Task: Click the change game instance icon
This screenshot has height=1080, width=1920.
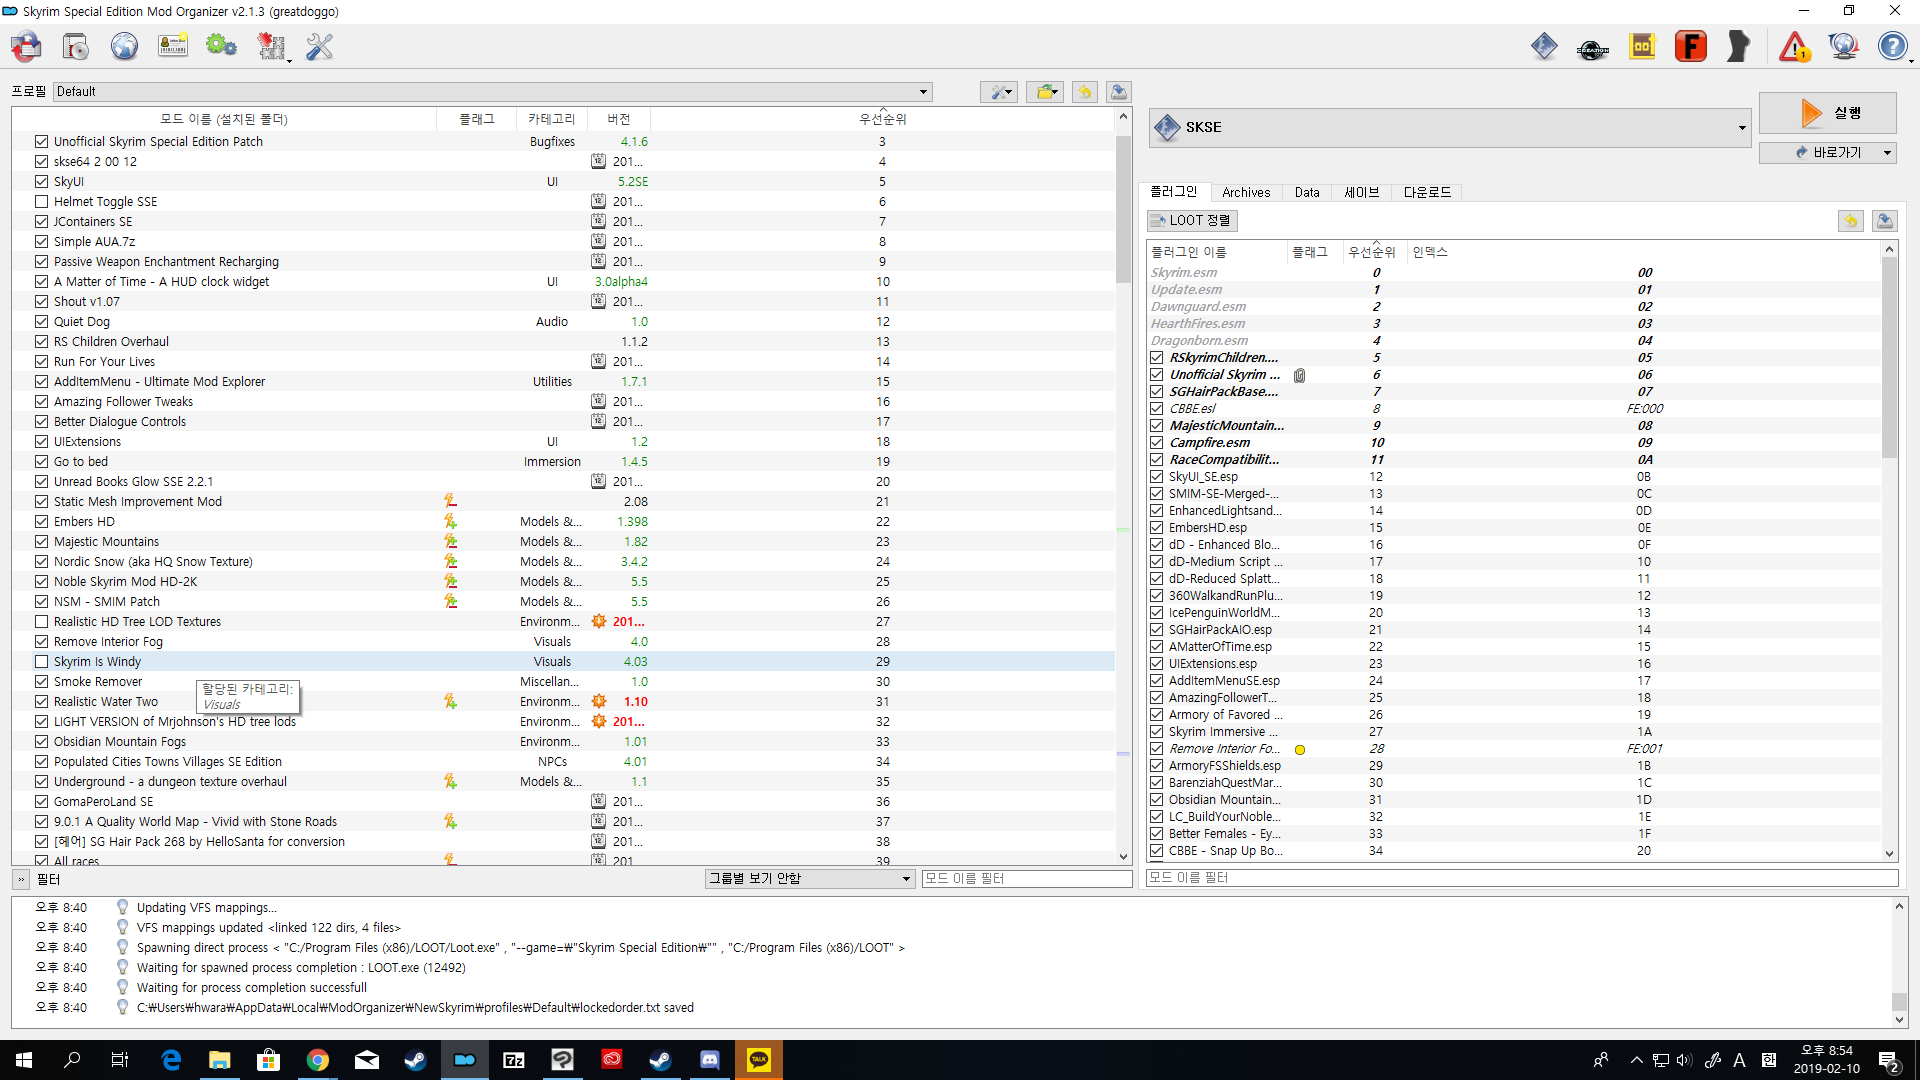Action: click(27, 46)
